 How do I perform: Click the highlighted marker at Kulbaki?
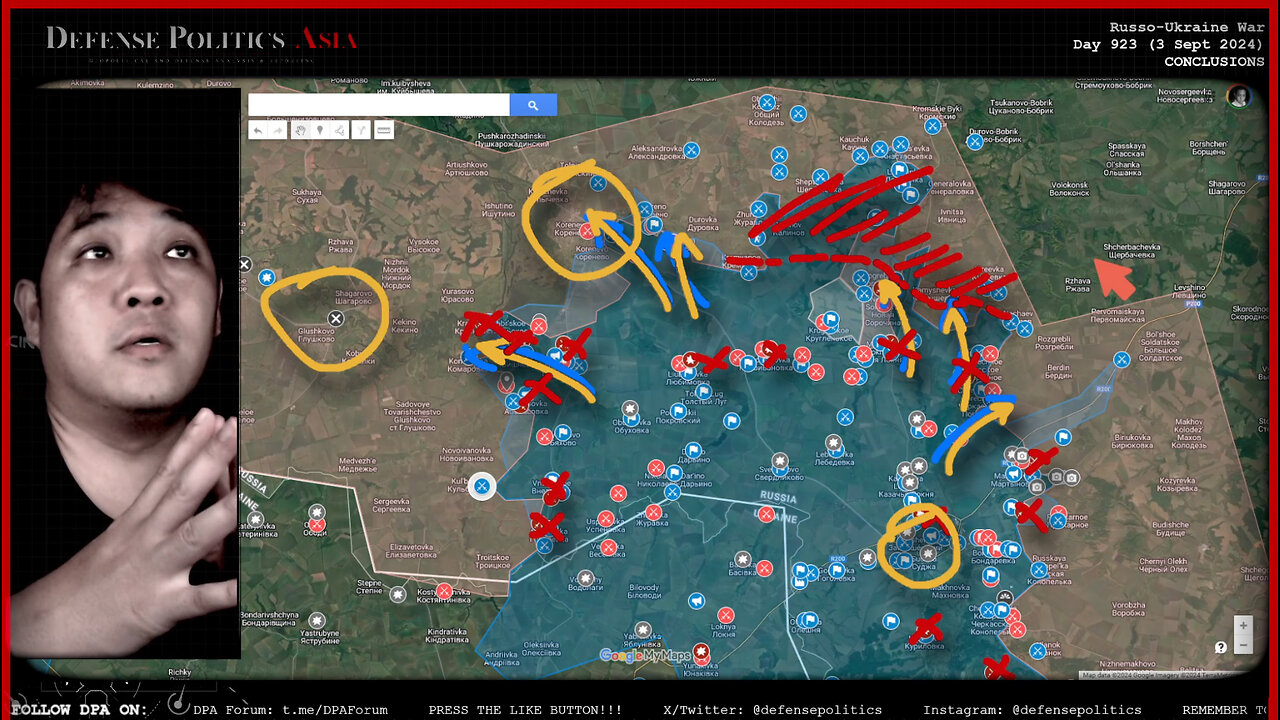(482, 486)
